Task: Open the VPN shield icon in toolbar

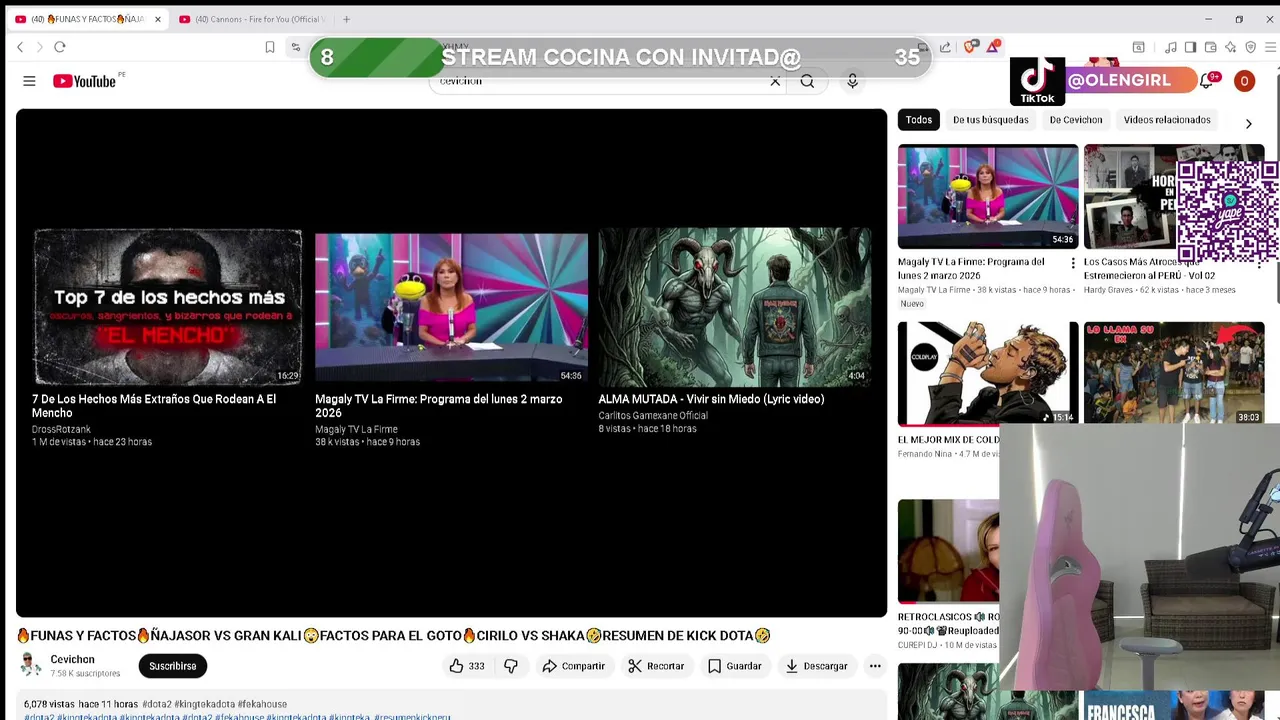Action: point(1250,47)
